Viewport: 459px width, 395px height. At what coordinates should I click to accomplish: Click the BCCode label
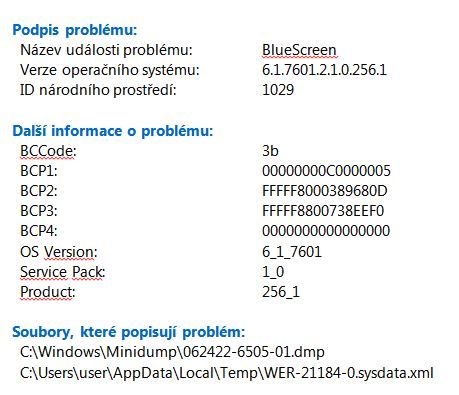coord(48,151)
